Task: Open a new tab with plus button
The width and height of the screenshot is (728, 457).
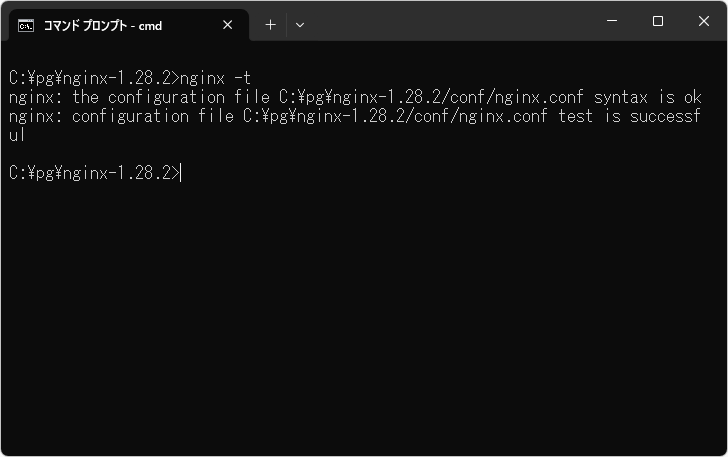Action: pyautogui.click(x=270, y=25)
